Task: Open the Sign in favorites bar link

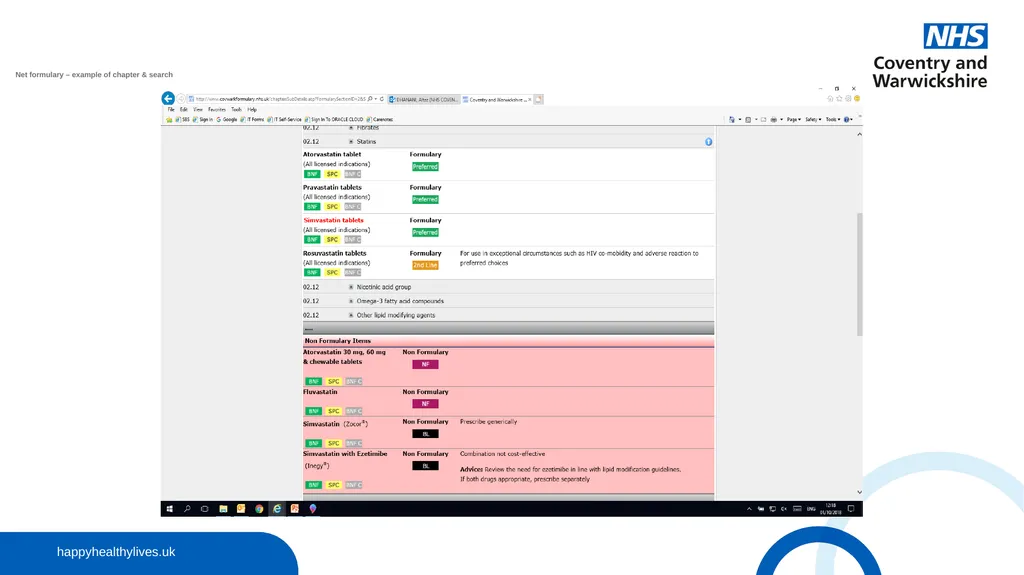Action: tap(203, 120)
